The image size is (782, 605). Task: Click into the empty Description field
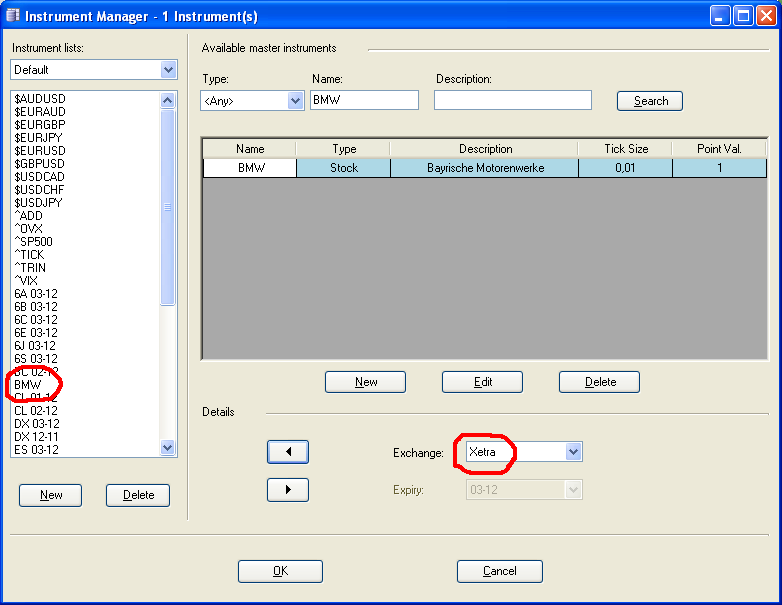pos(513,100)
